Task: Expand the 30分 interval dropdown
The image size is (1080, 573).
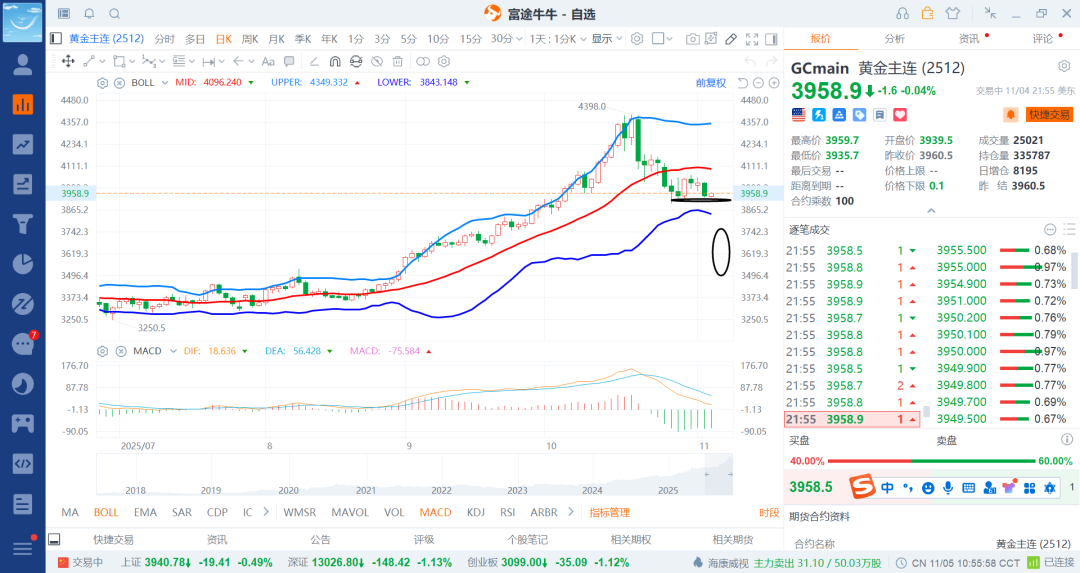Action: point(506,39)
